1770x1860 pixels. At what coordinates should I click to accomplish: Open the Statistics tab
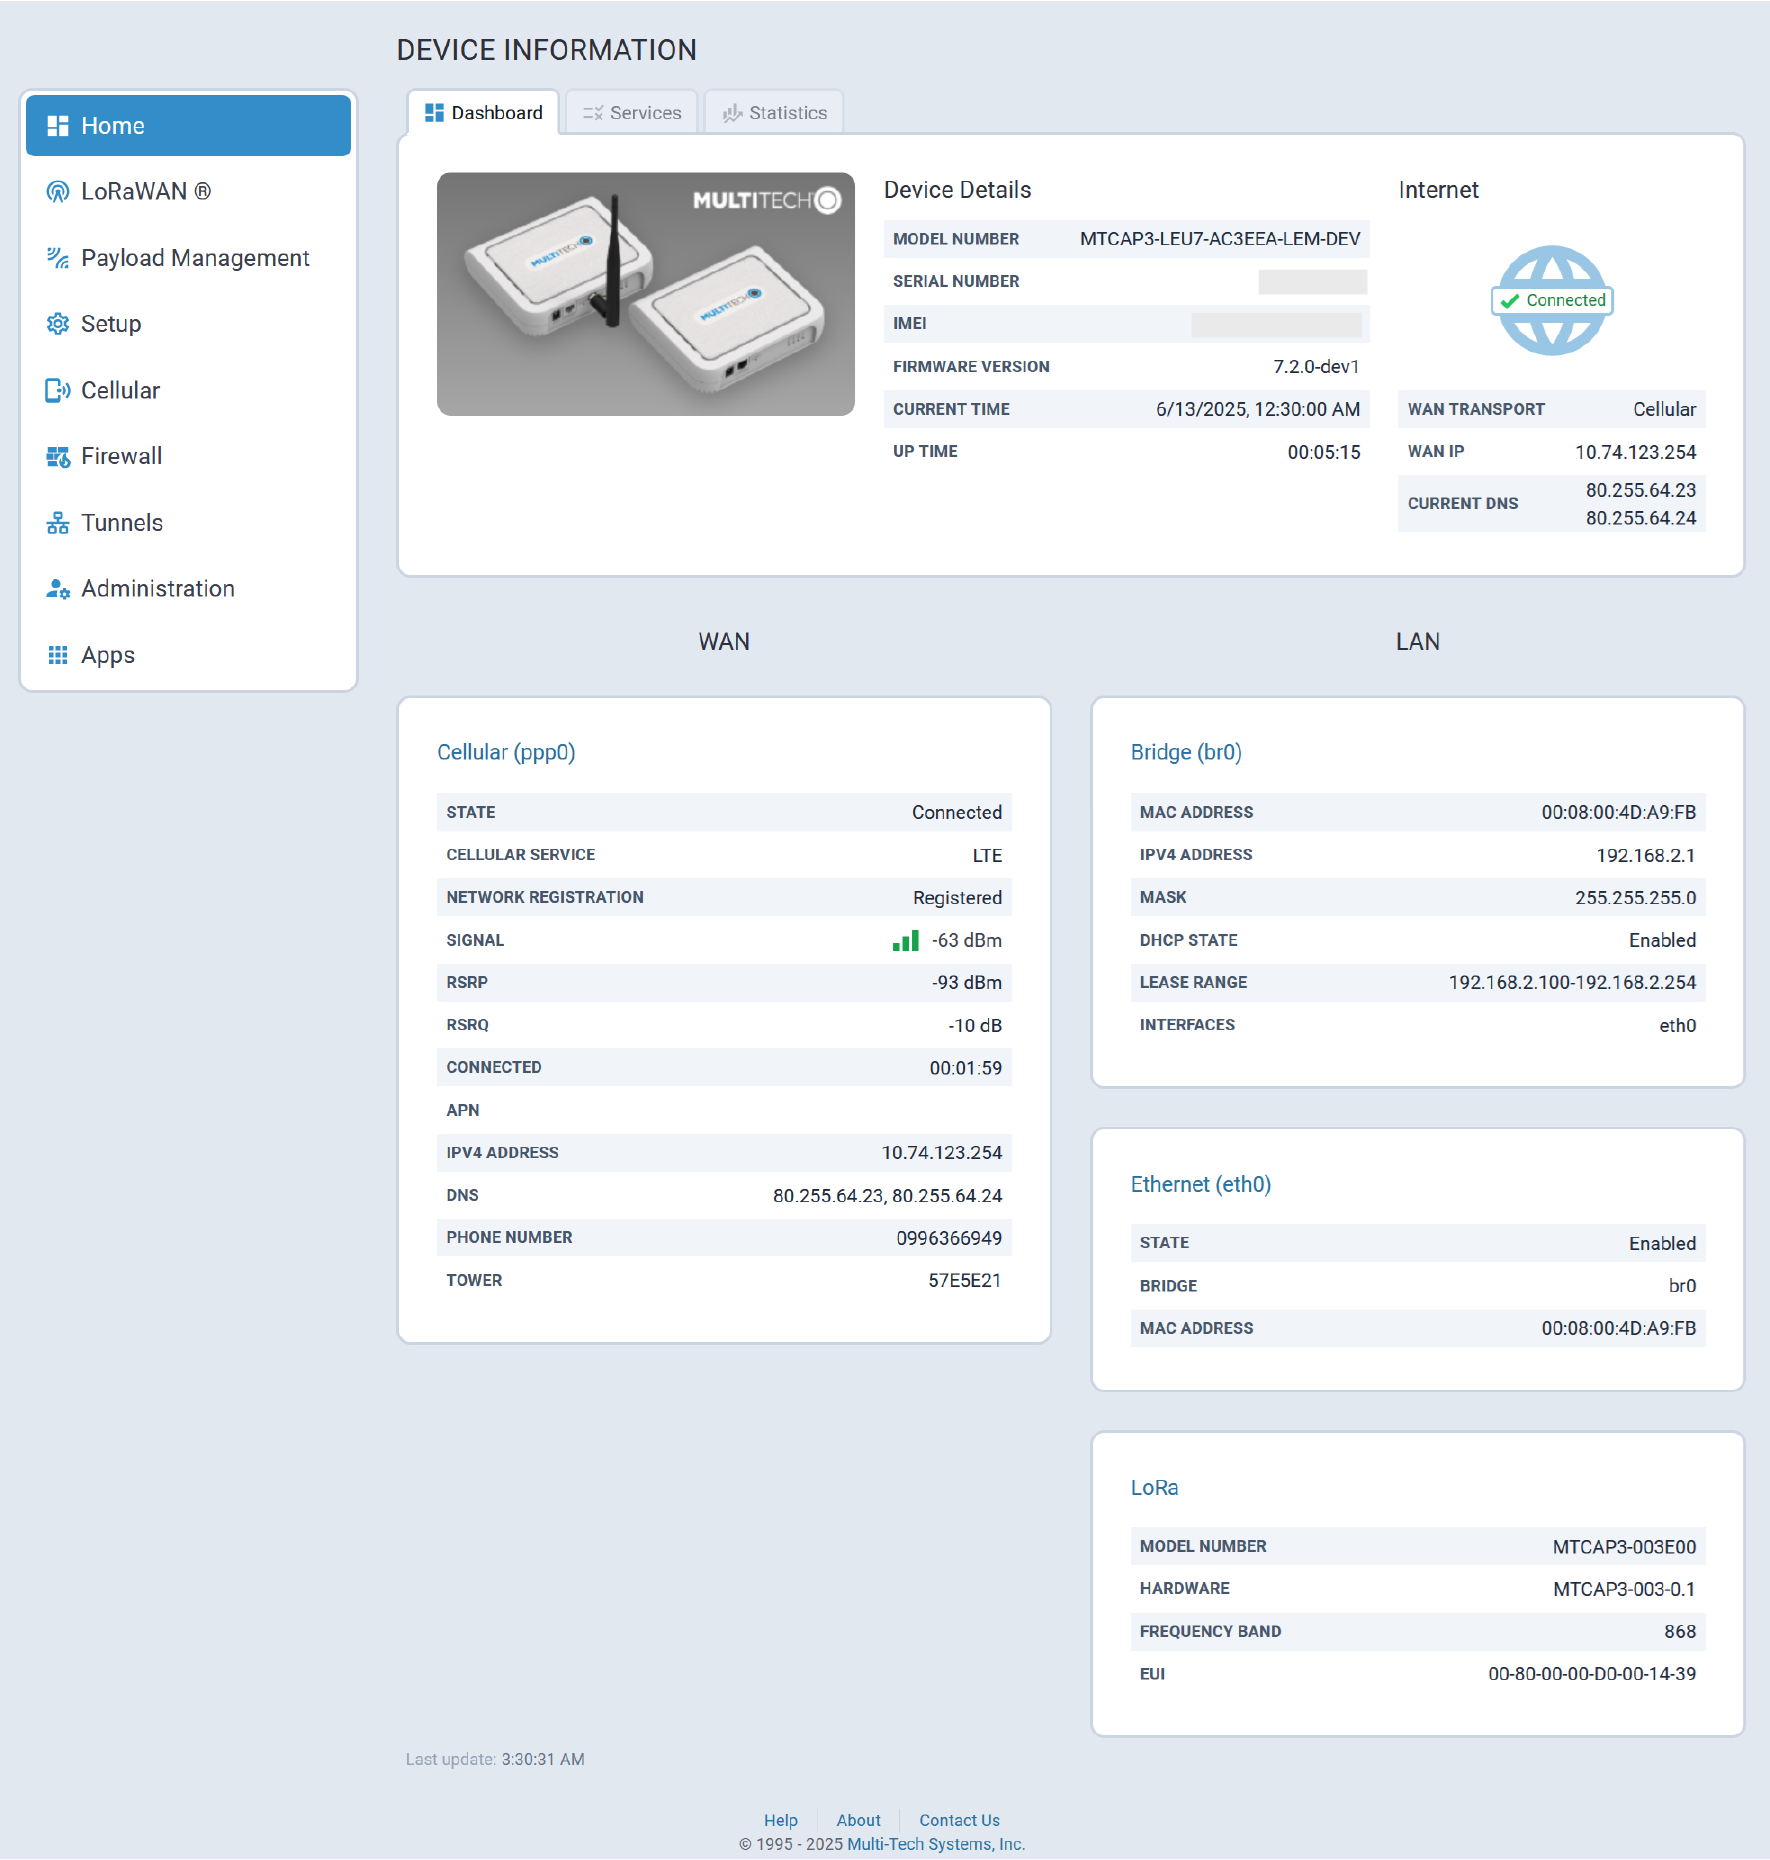775,113
